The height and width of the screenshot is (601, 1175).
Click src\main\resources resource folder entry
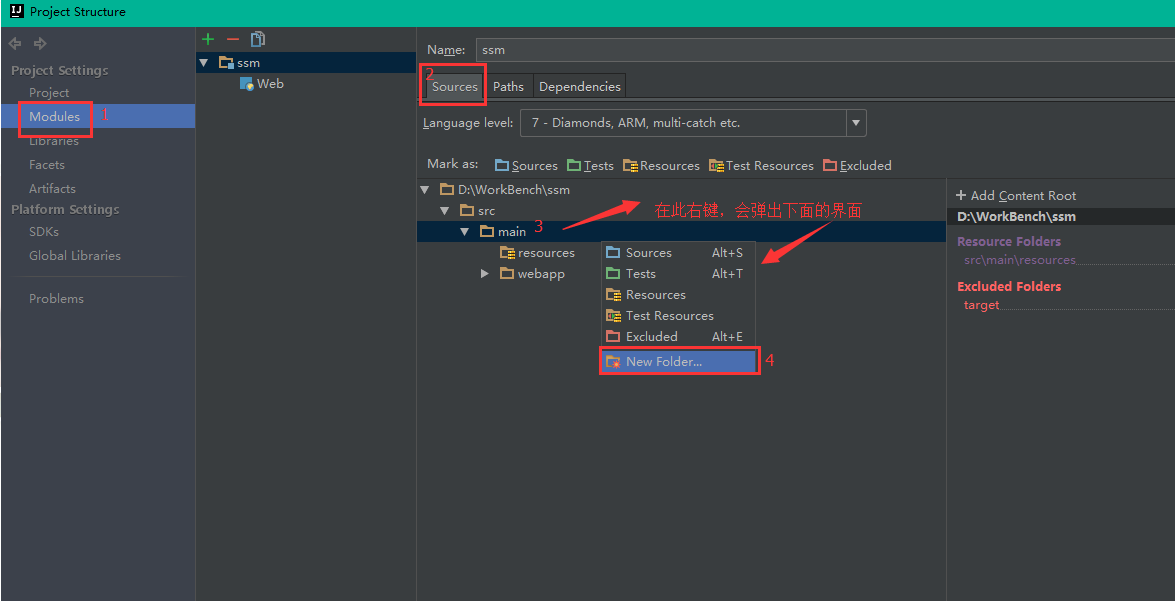coord(1019,260)
